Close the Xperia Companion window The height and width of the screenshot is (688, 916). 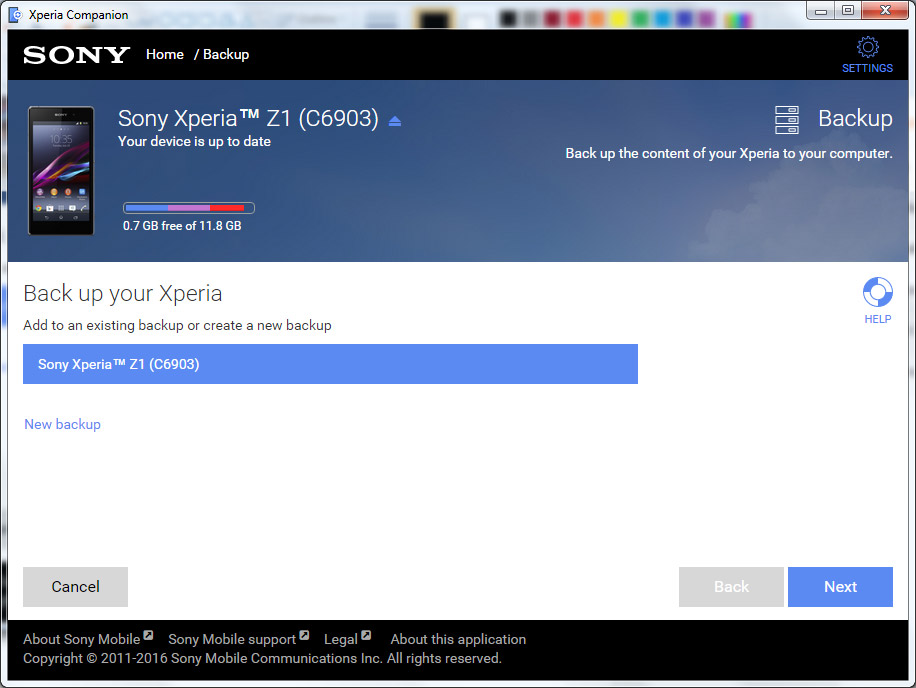pyautogui.click(x=885, y=11)
